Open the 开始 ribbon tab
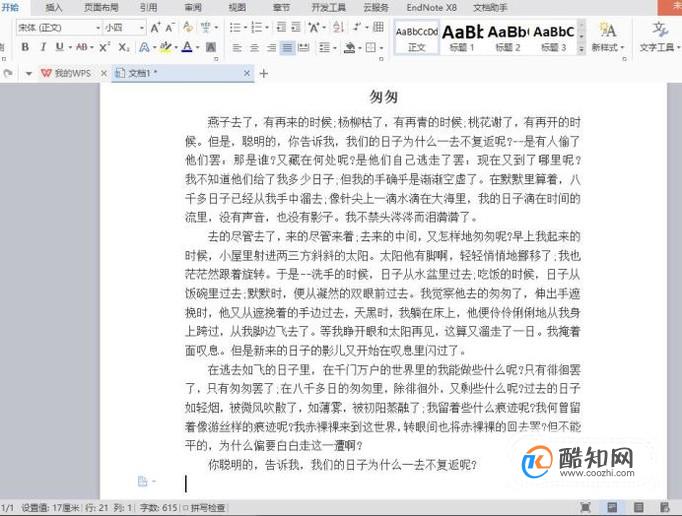 [x=10, y=7]
